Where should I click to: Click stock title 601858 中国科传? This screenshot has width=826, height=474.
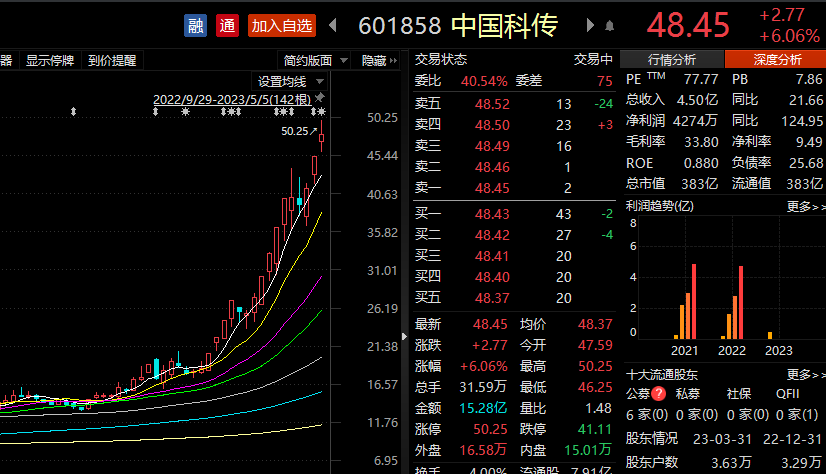458,25
